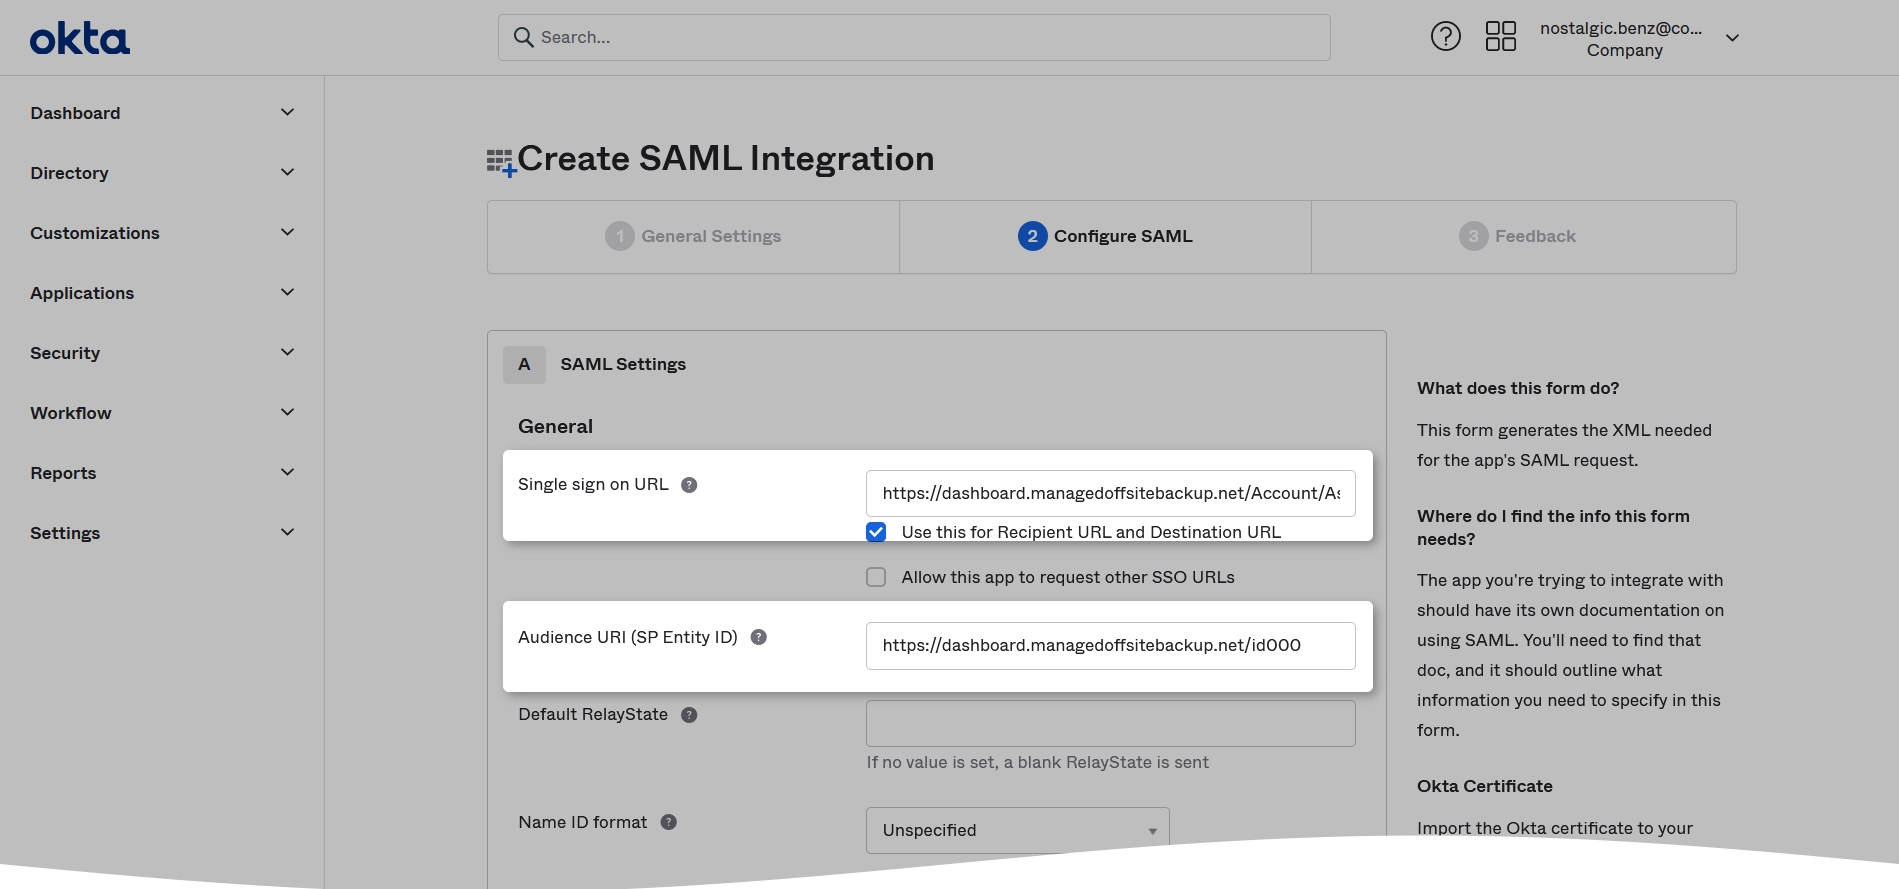1899x889 pixels.
Task: Click the Single sign on URL field
Action: click(1111, 493)
